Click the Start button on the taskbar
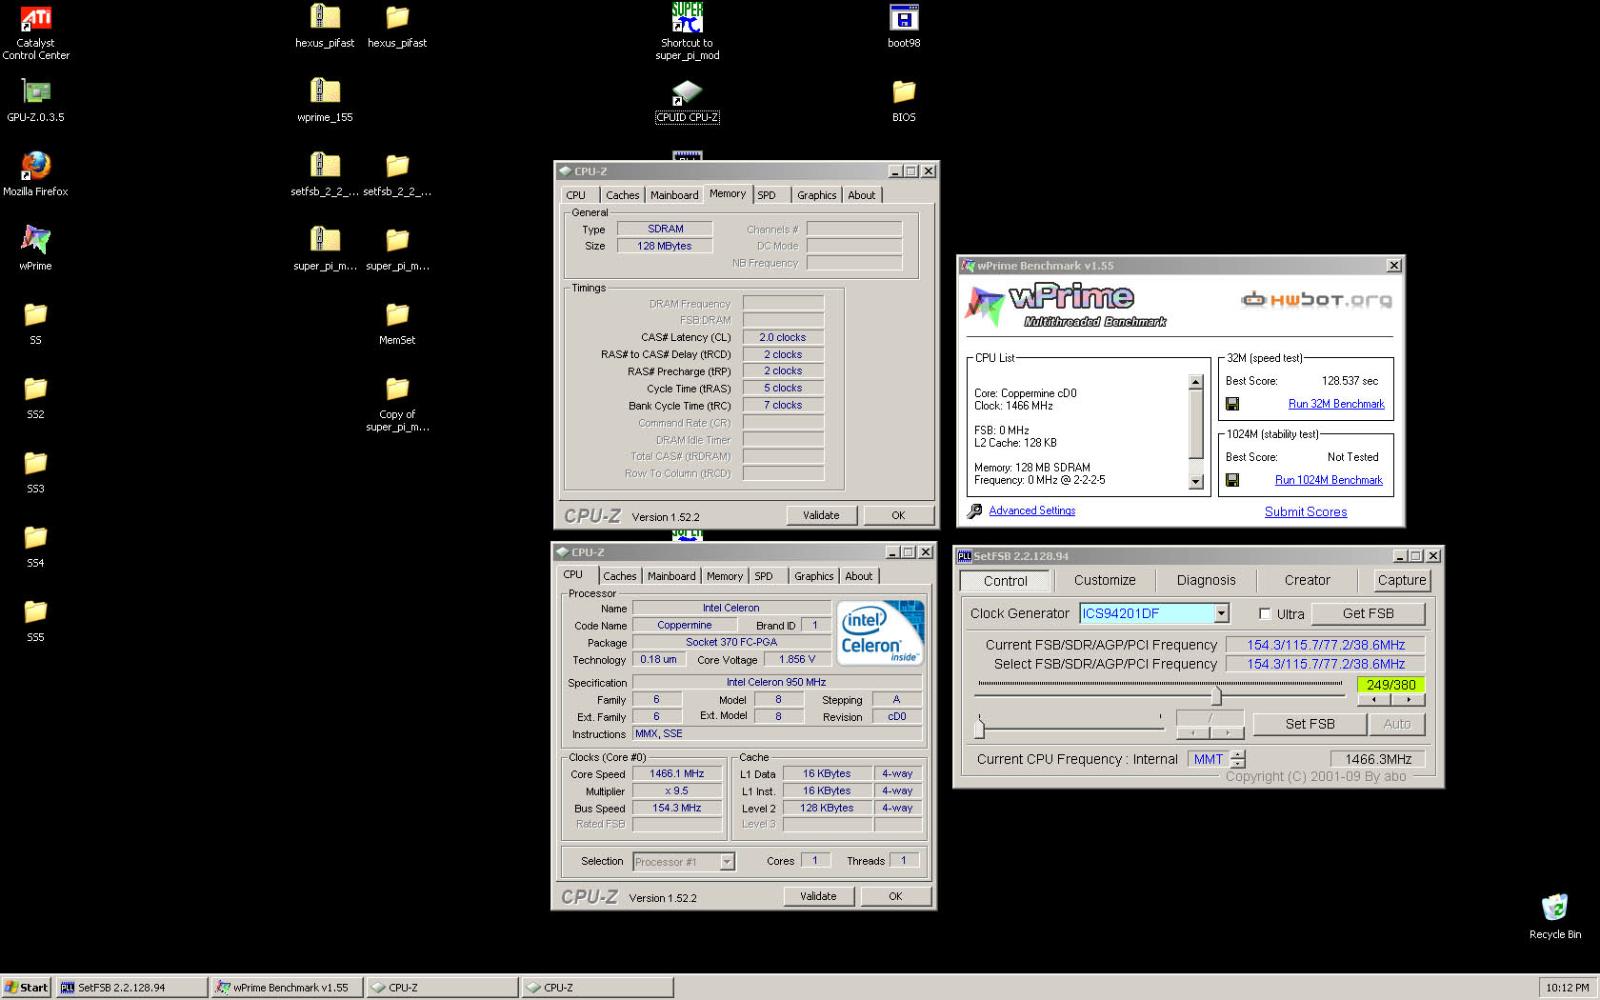Screen dimensions: 1600x1000 coord(26,988)
